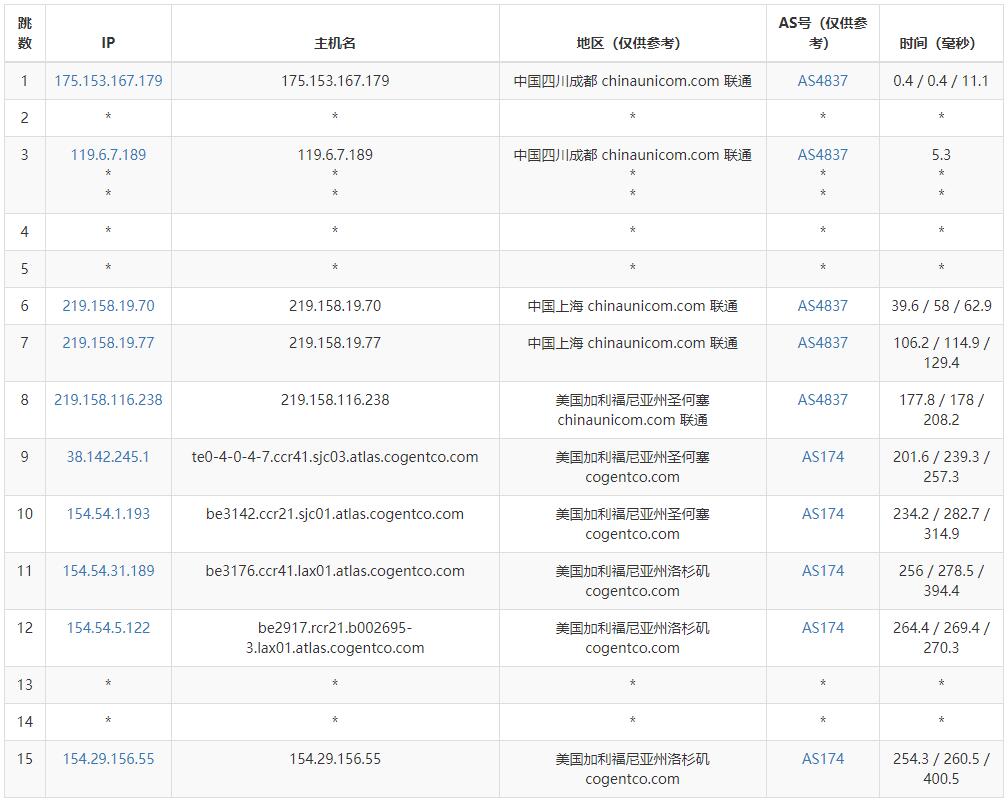
Task: Select the 主机名 column header
Action: point(335,42)
